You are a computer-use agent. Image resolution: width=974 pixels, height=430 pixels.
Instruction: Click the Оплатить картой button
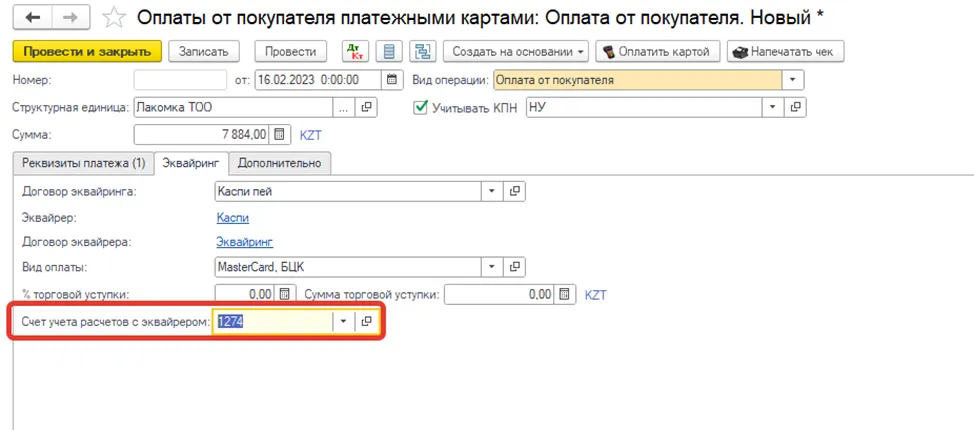click(x=658, y=52)
